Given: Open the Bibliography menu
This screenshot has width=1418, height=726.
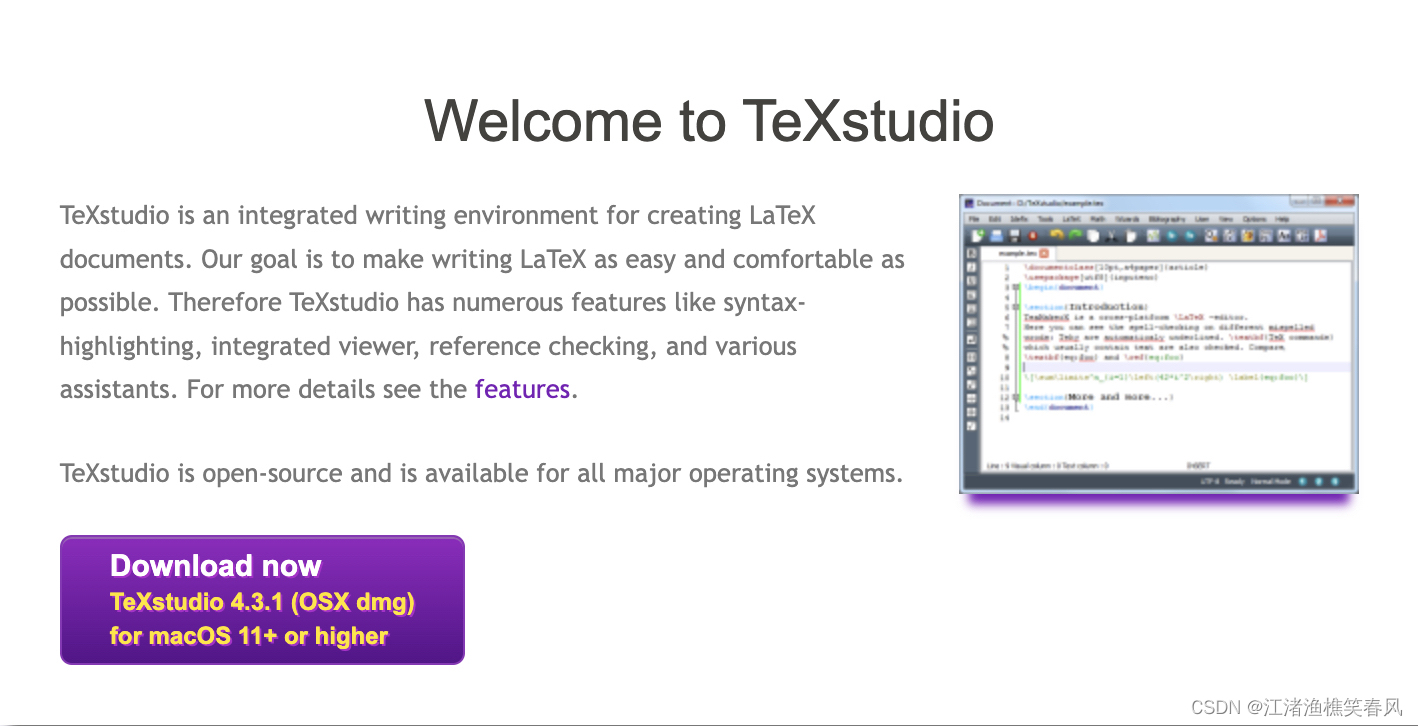Looking at the screenshot, I should click(x=1167, y=219).
